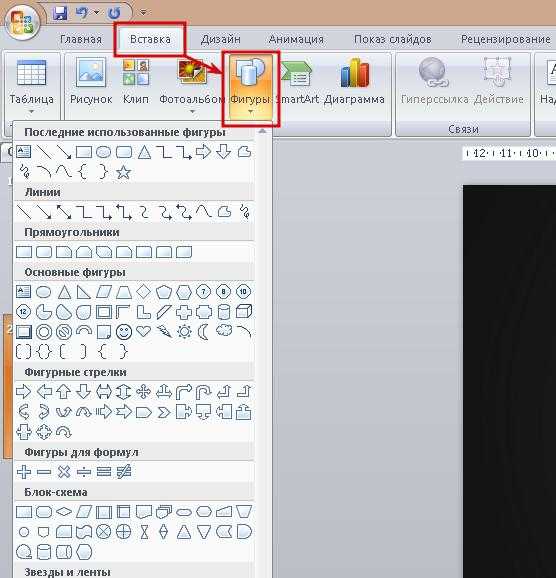Select the smiley face shape
Image resolution: width=556 pixels, height=578 pixels.
click(124, 332)
